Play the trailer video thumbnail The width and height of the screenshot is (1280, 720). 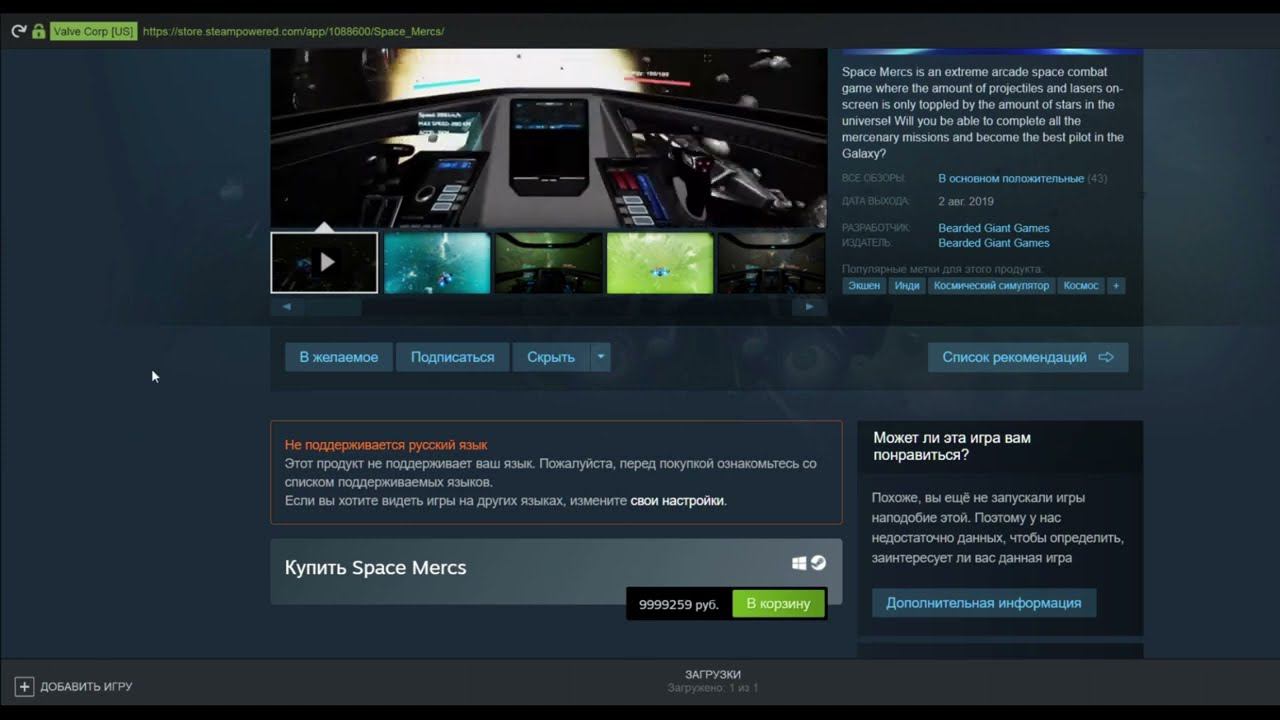click(324, 263)
